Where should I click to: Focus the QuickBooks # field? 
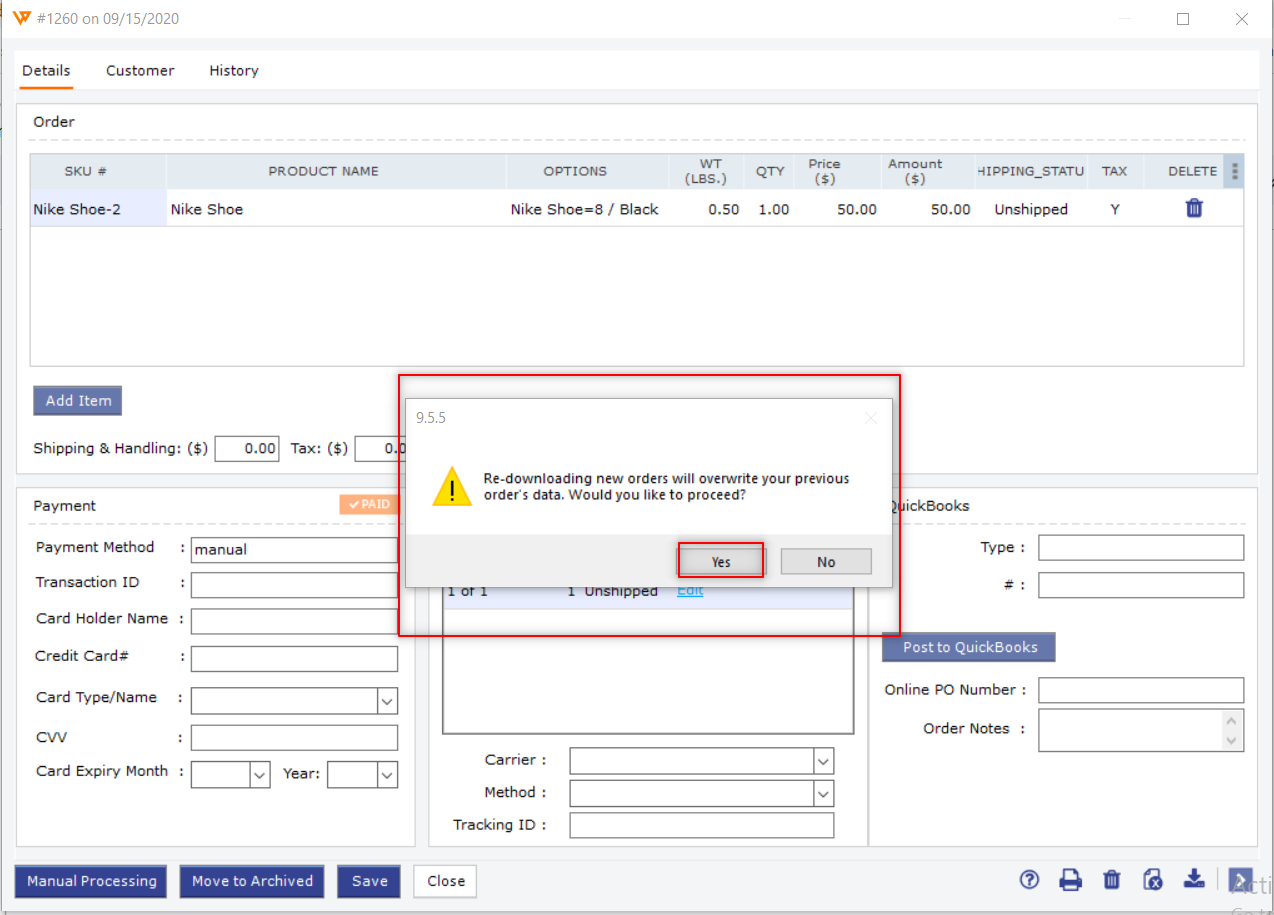pyautogui.click(x=1141, y=585)
